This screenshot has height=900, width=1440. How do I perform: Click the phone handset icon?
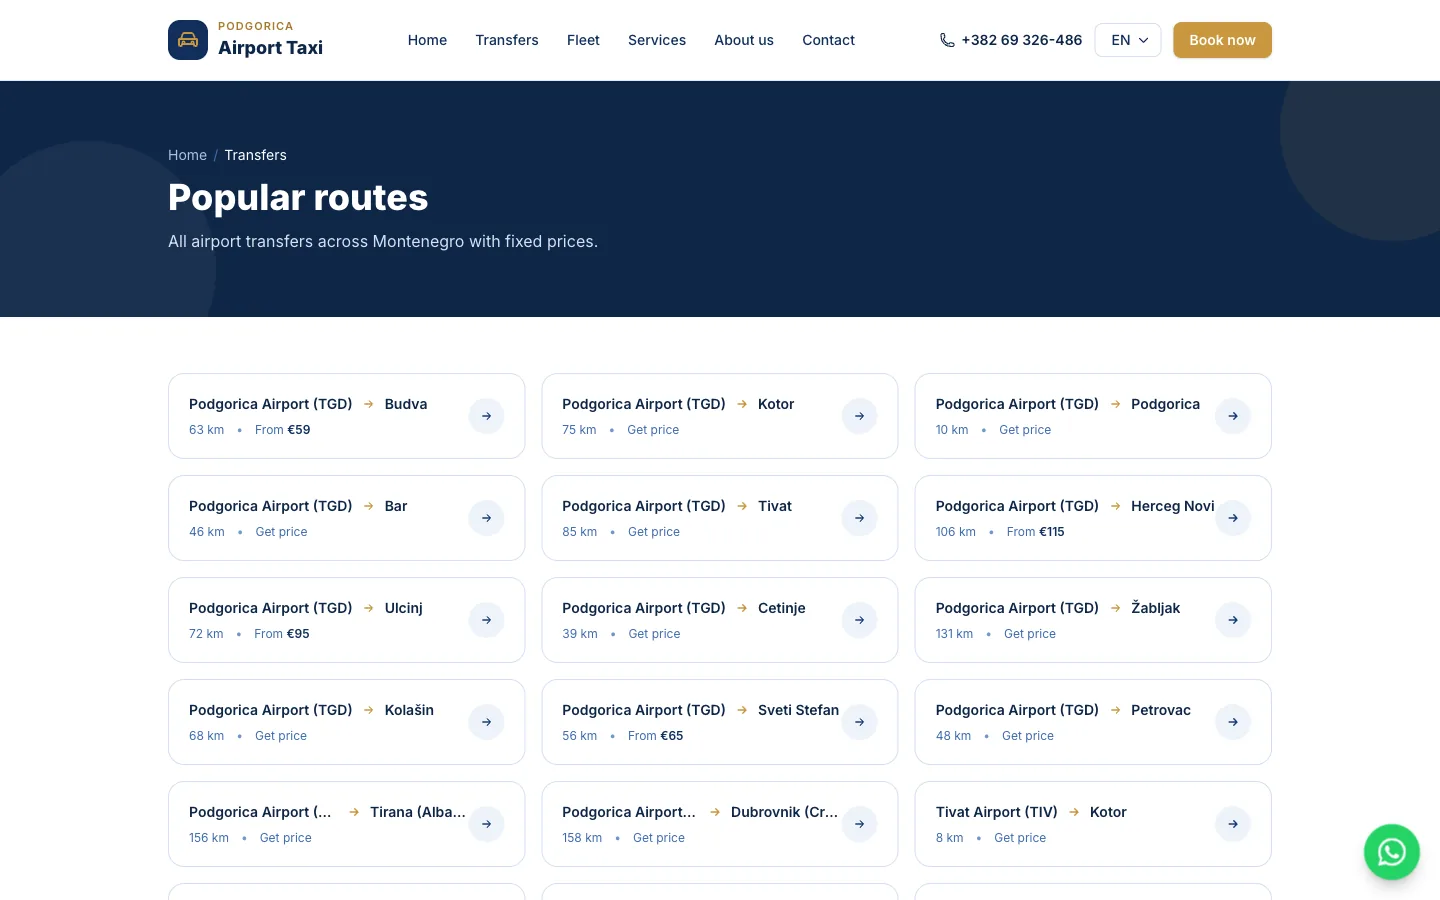(947, 40)
